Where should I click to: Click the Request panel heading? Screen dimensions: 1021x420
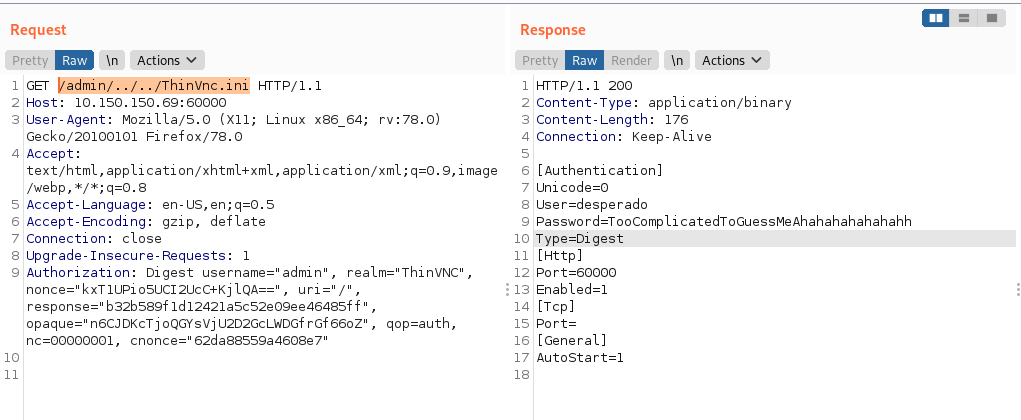[38, 30]
